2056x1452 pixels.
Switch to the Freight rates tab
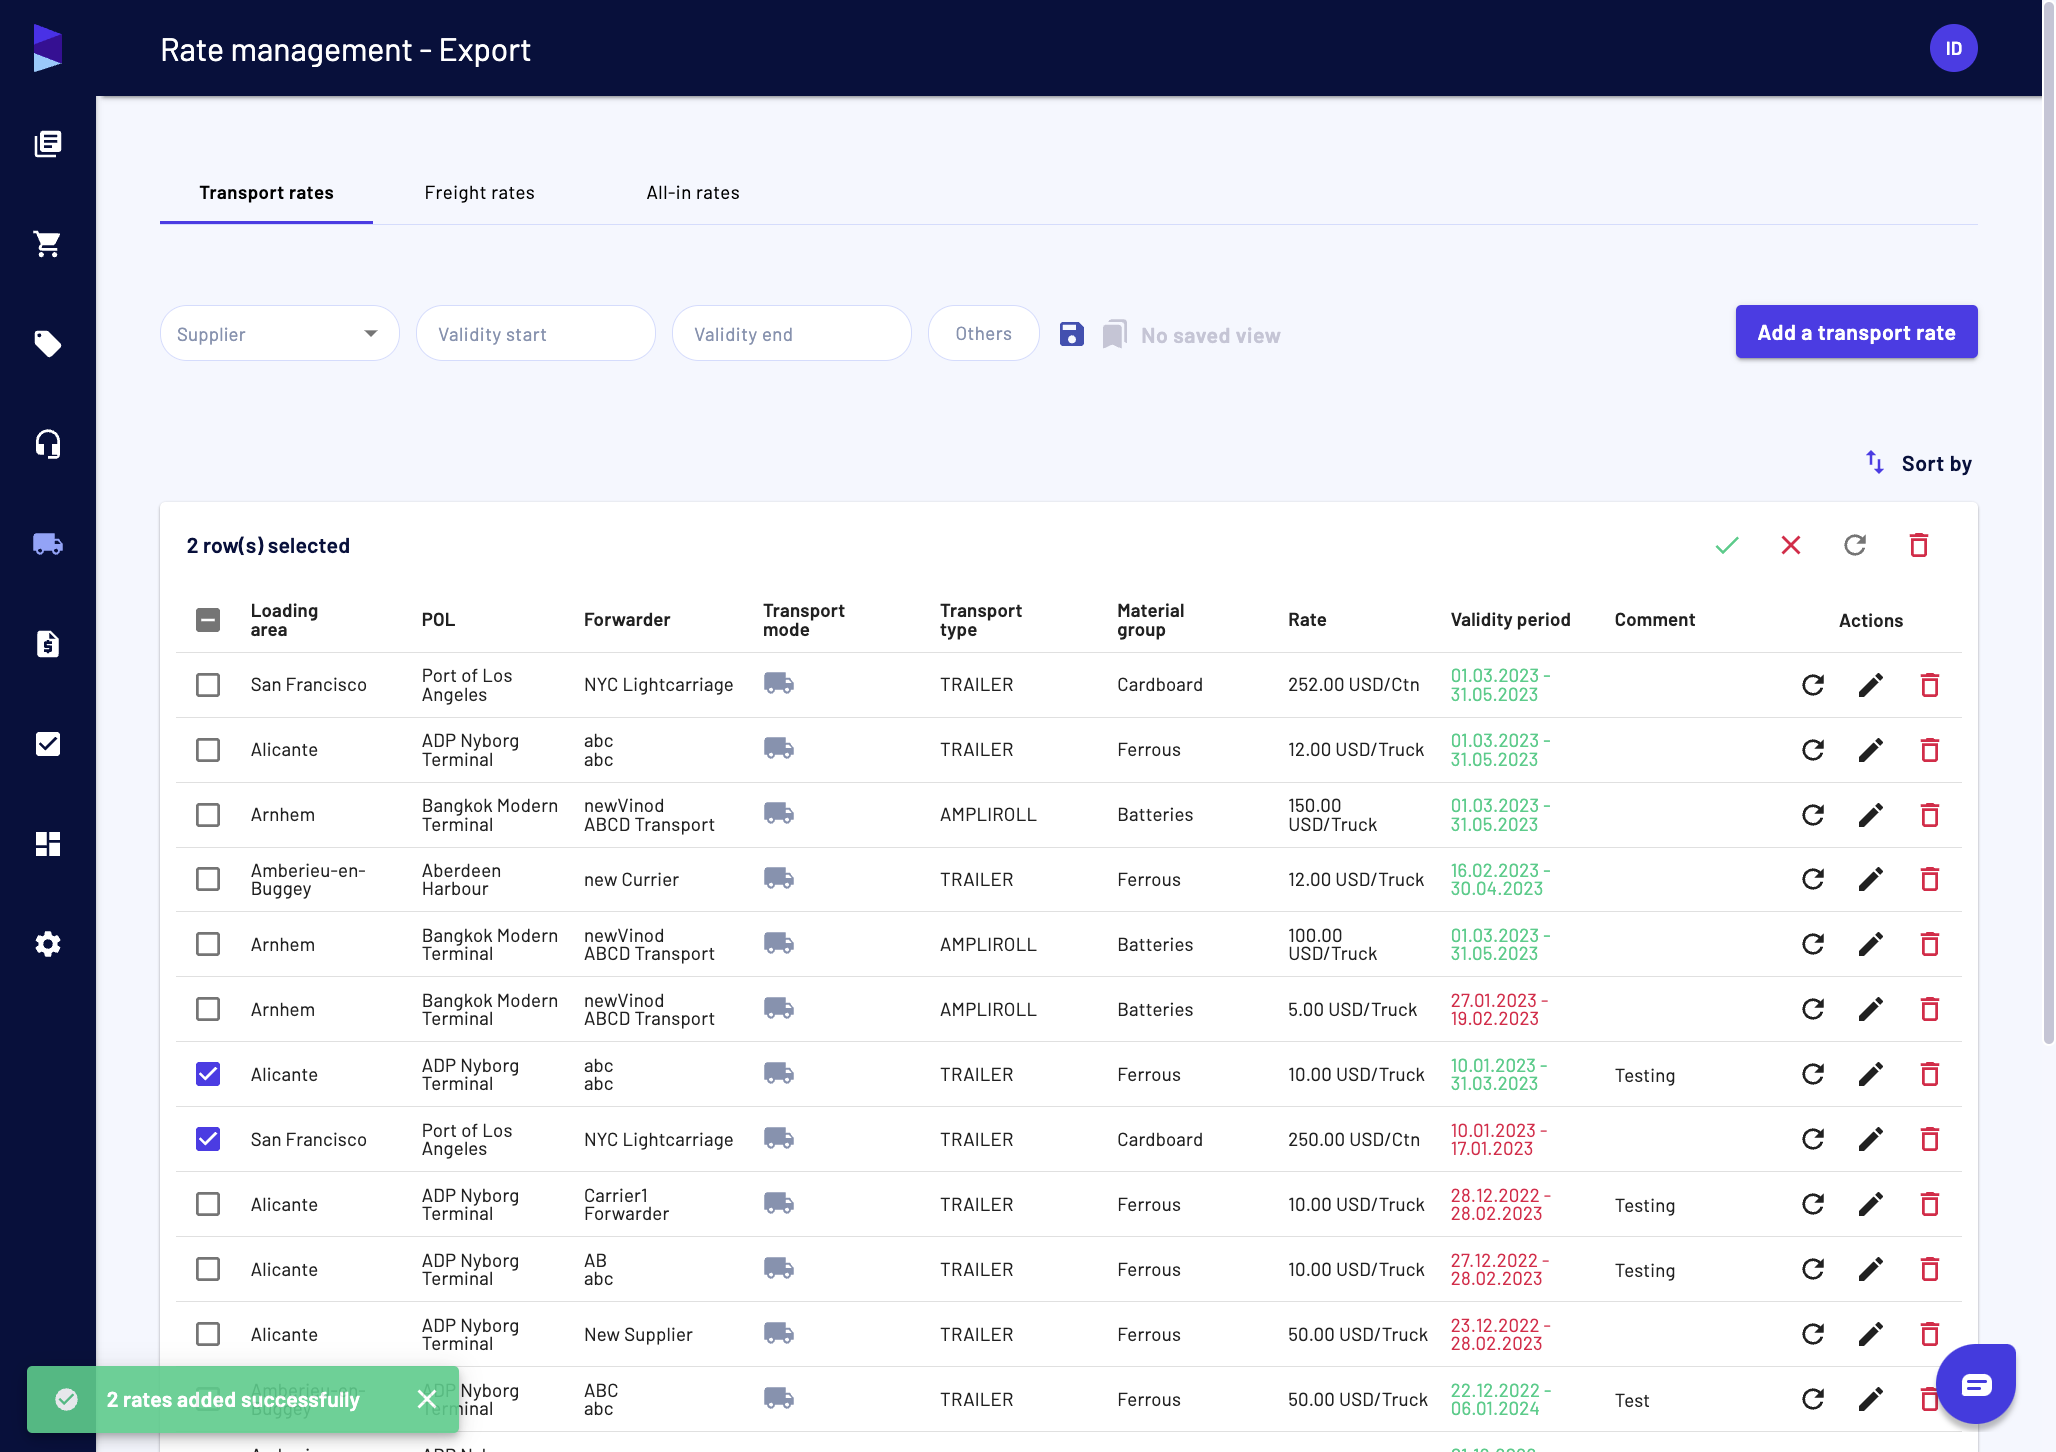tap(480, 193)
